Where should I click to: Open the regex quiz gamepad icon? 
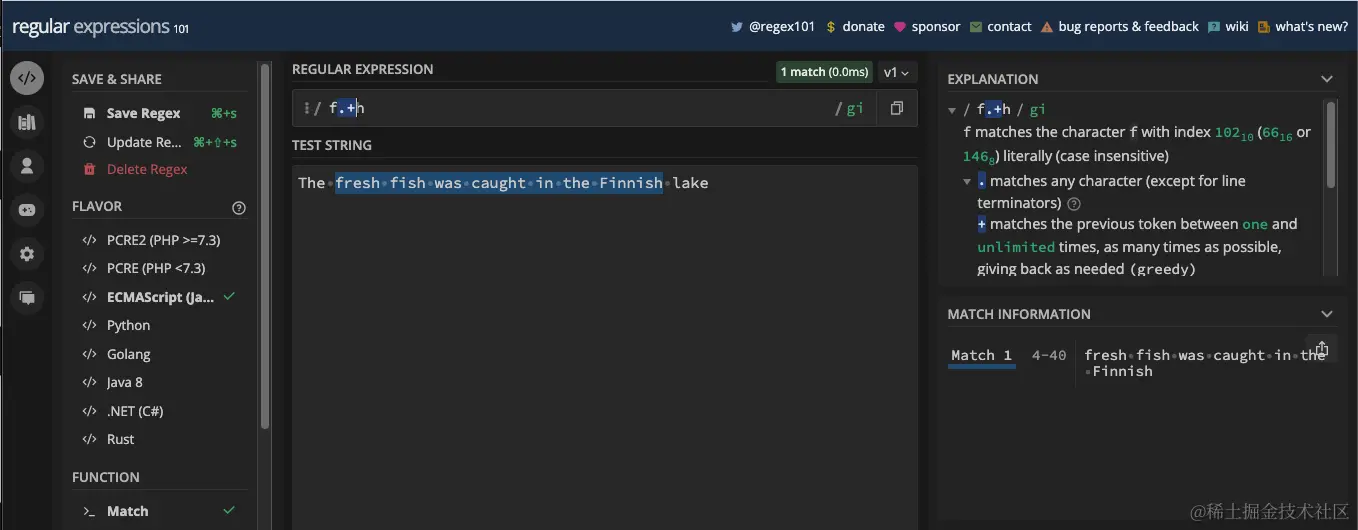tap(27, 210)
